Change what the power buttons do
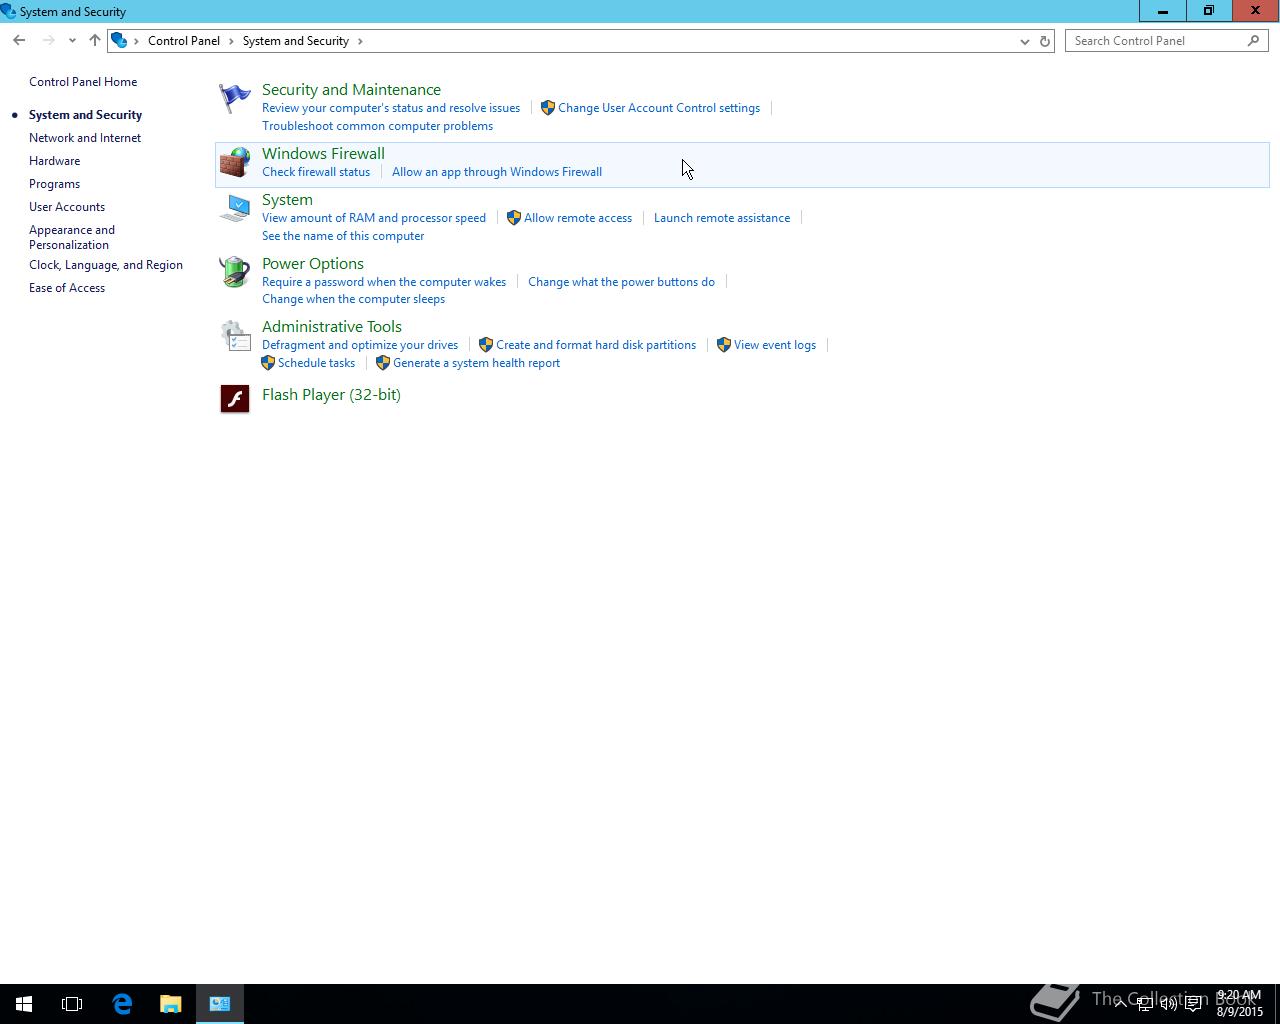 (x=621, y=282)
